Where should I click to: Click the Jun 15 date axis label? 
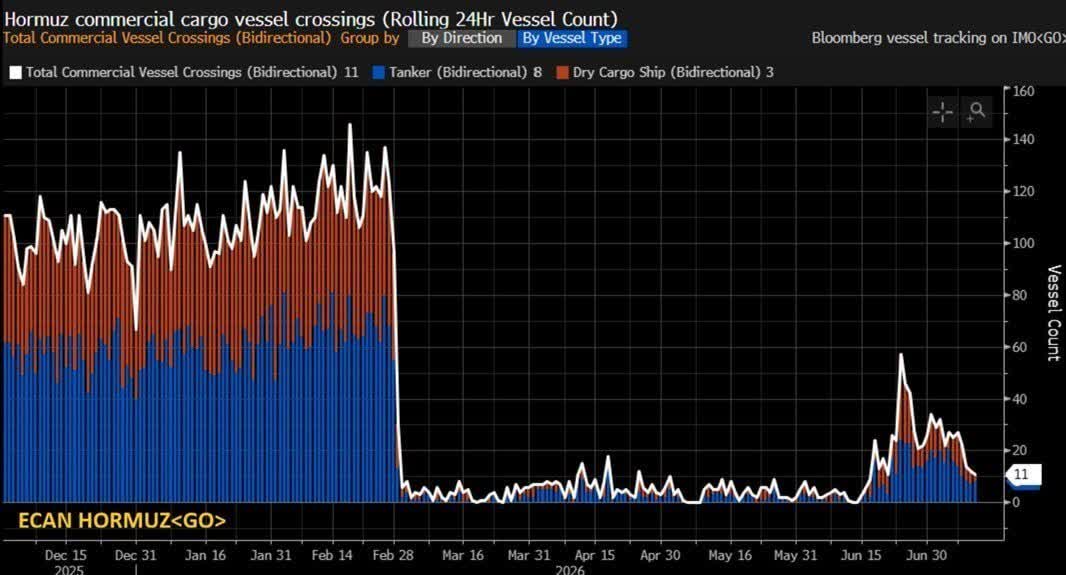pos(861,555)
